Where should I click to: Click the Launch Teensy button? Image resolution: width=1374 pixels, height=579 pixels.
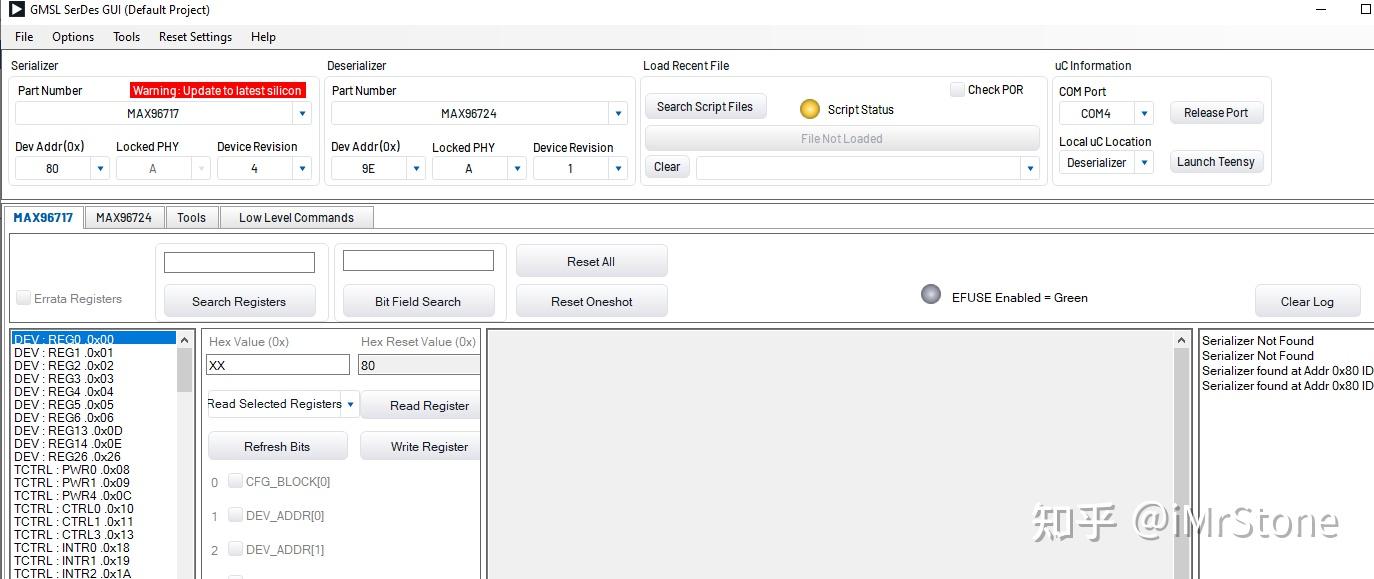pos(1216,161)
